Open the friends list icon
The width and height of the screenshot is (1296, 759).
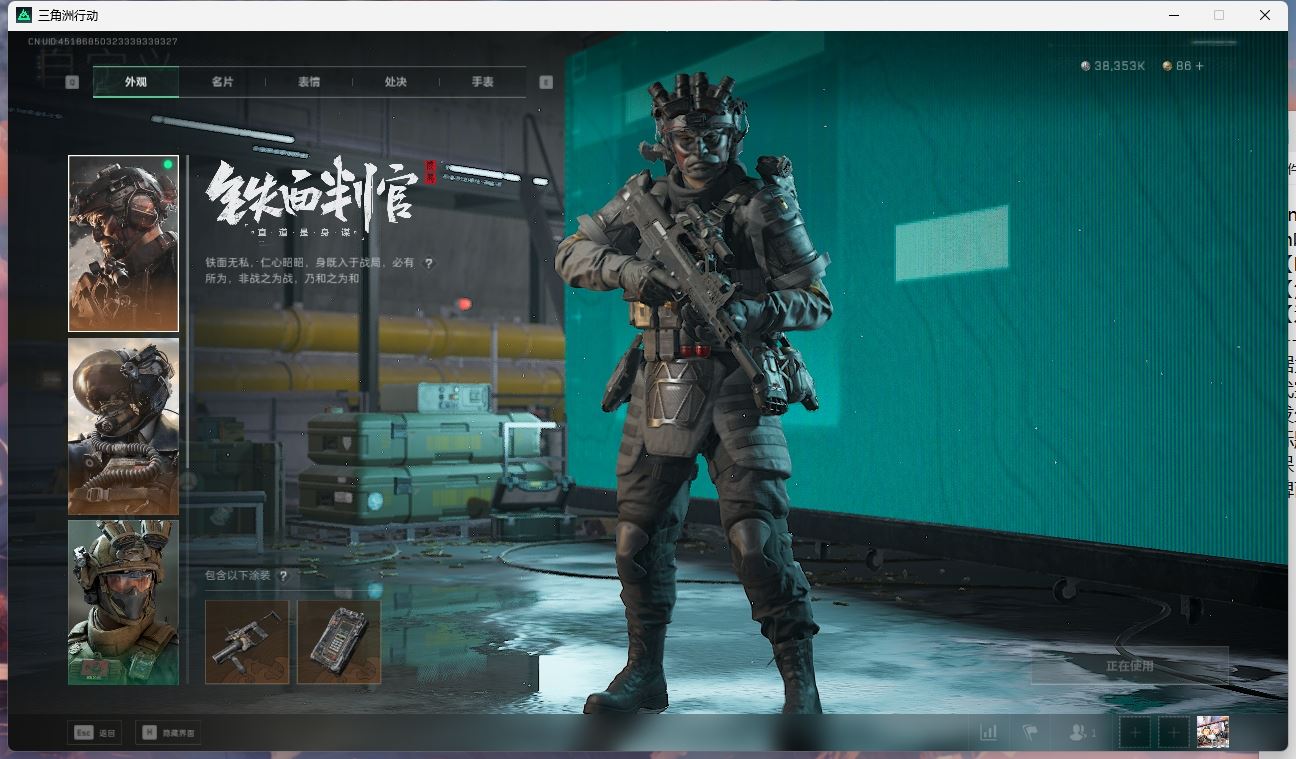[x=1080, y=732]
